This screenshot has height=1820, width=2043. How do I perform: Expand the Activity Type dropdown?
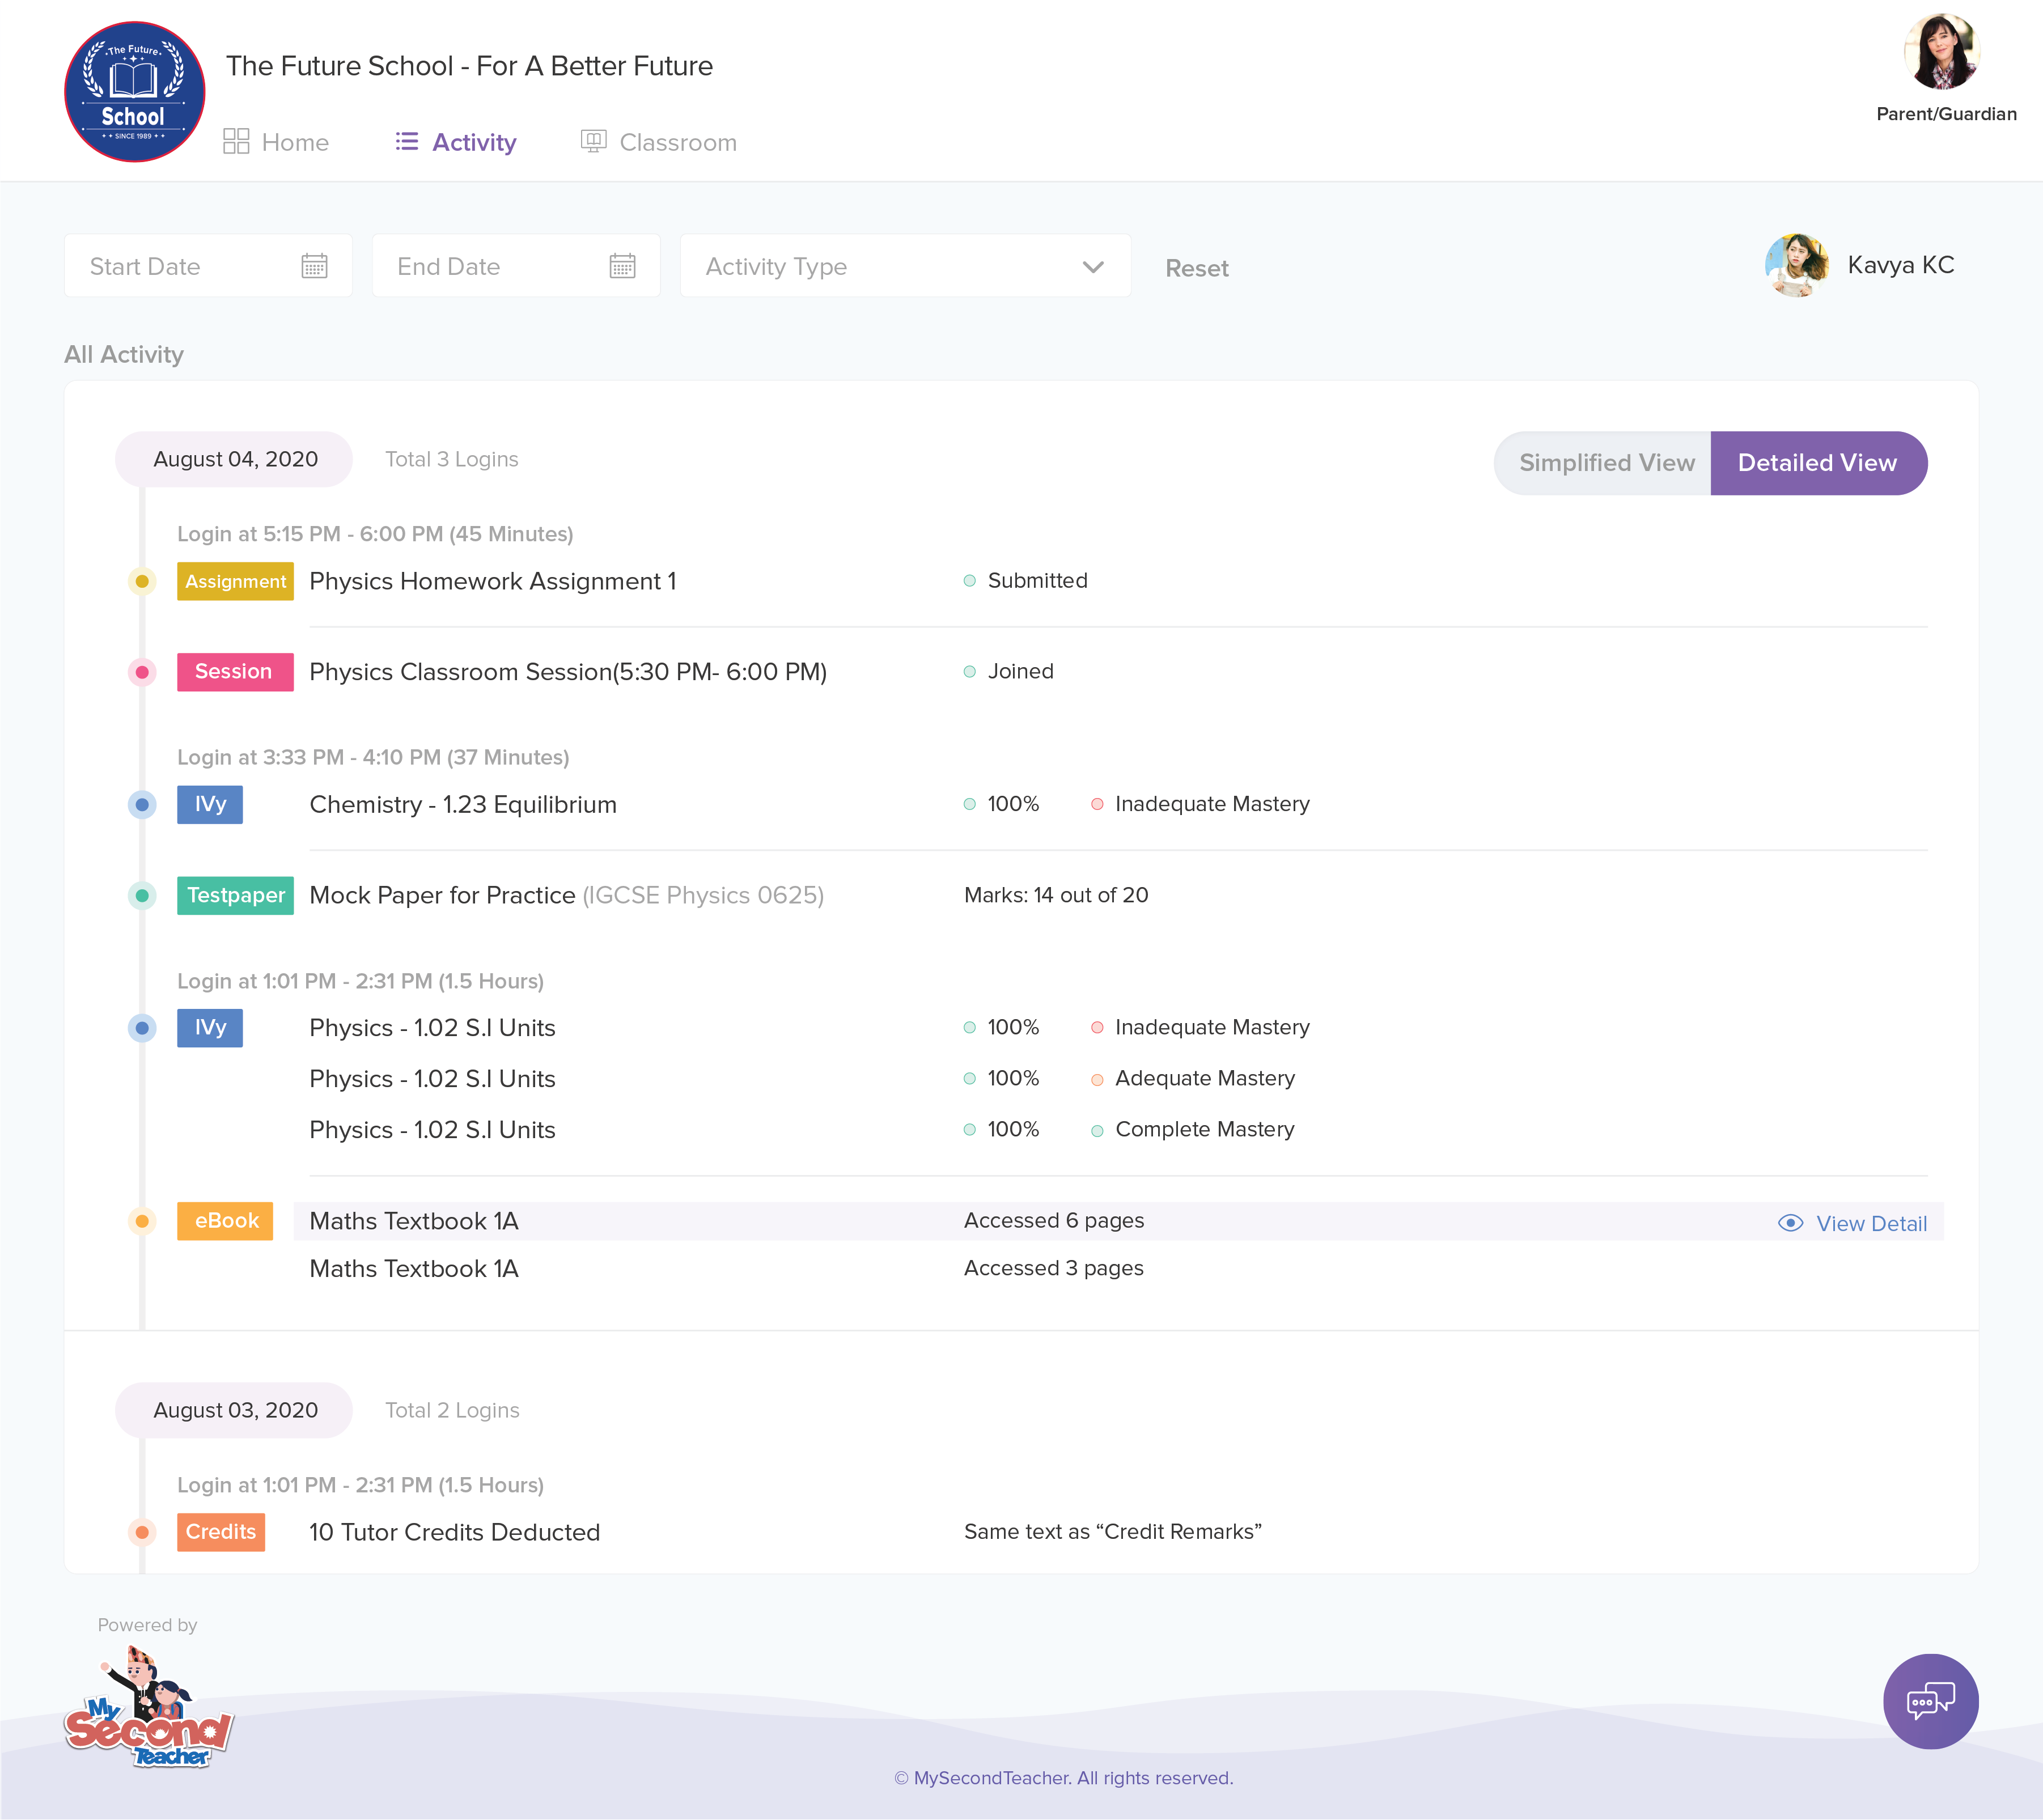pos(905,266)
